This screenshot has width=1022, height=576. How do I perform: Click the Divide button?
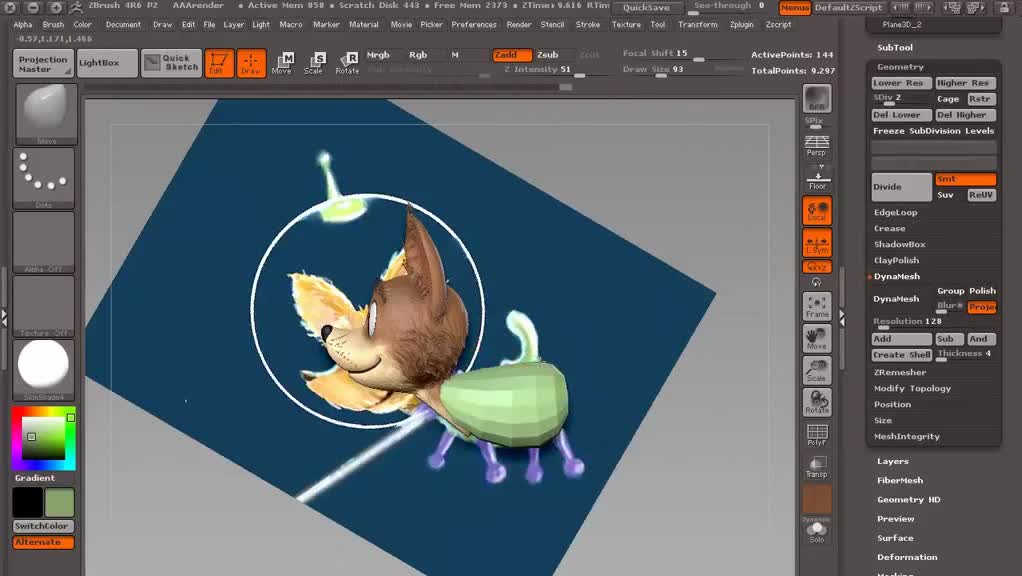click(x=902, y=187)
